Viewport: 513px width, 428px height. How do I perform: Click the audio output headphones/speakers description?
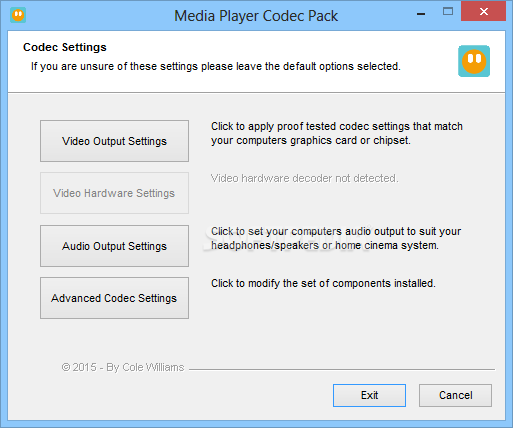(336, 238)
